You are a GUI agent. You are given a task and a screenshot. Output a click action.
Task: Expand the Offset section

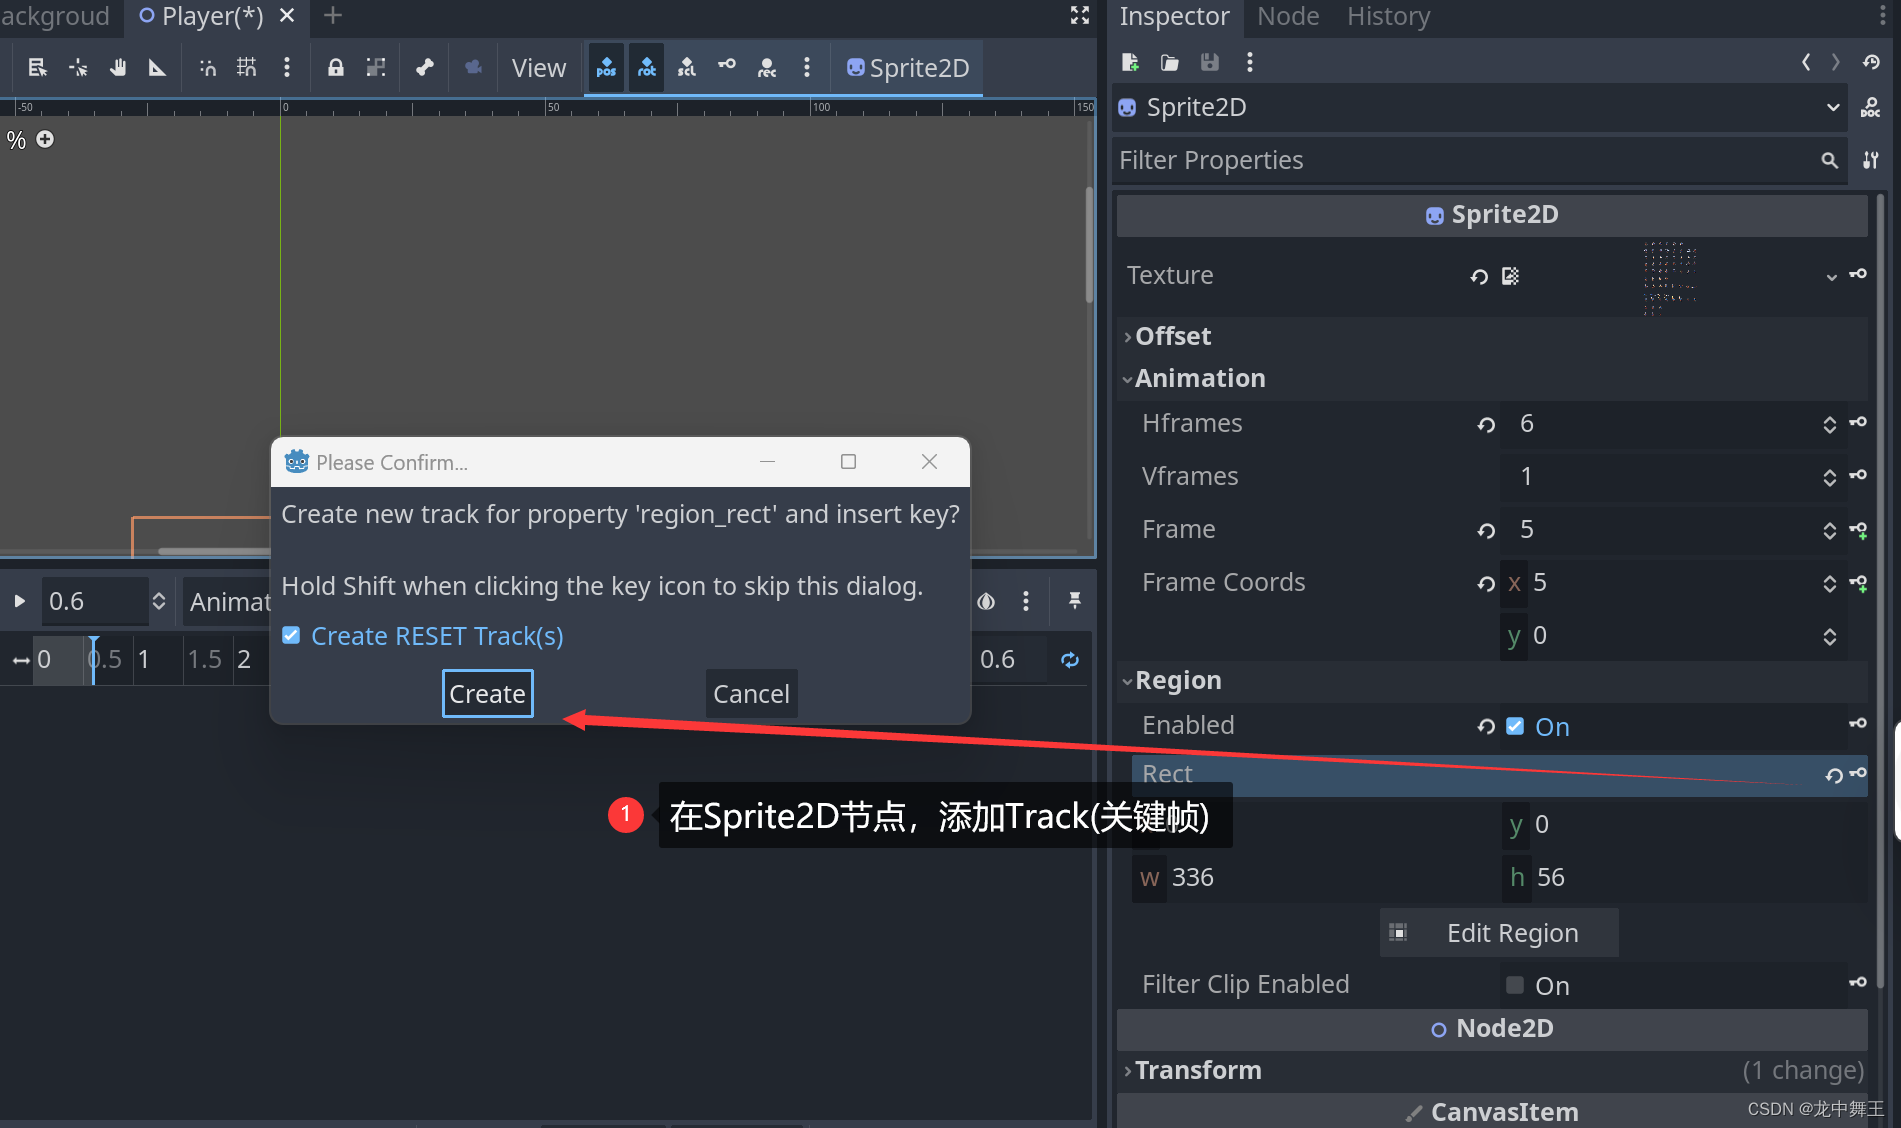(1492, 336)
